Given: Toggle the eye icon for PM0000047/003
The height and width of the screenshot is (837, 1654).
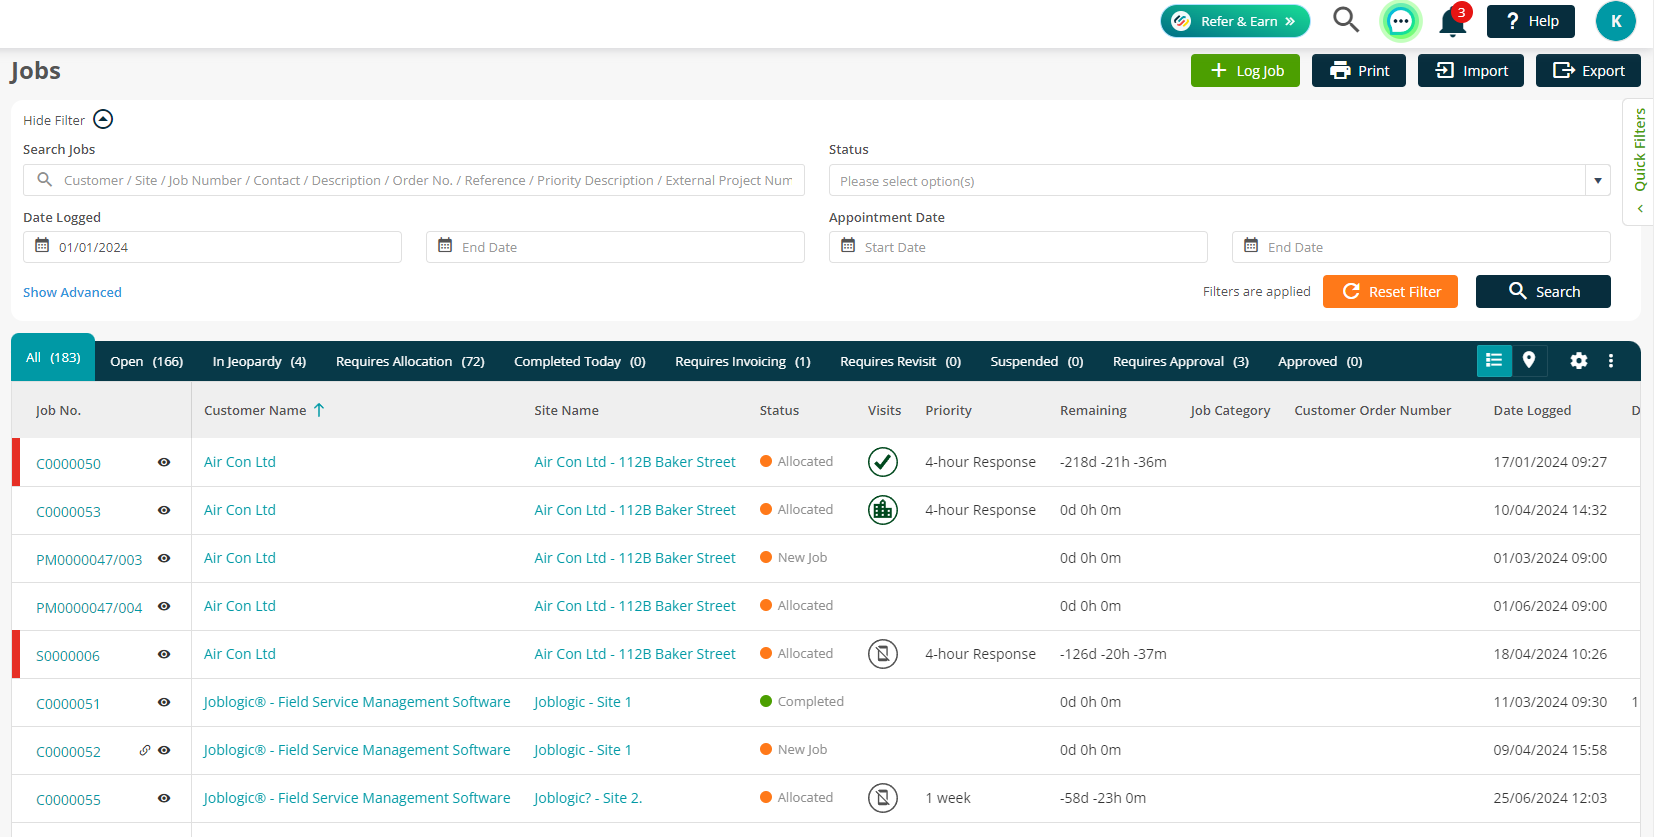Looking at the screenshot, I should pyautogui.click(x=164, y=558).
